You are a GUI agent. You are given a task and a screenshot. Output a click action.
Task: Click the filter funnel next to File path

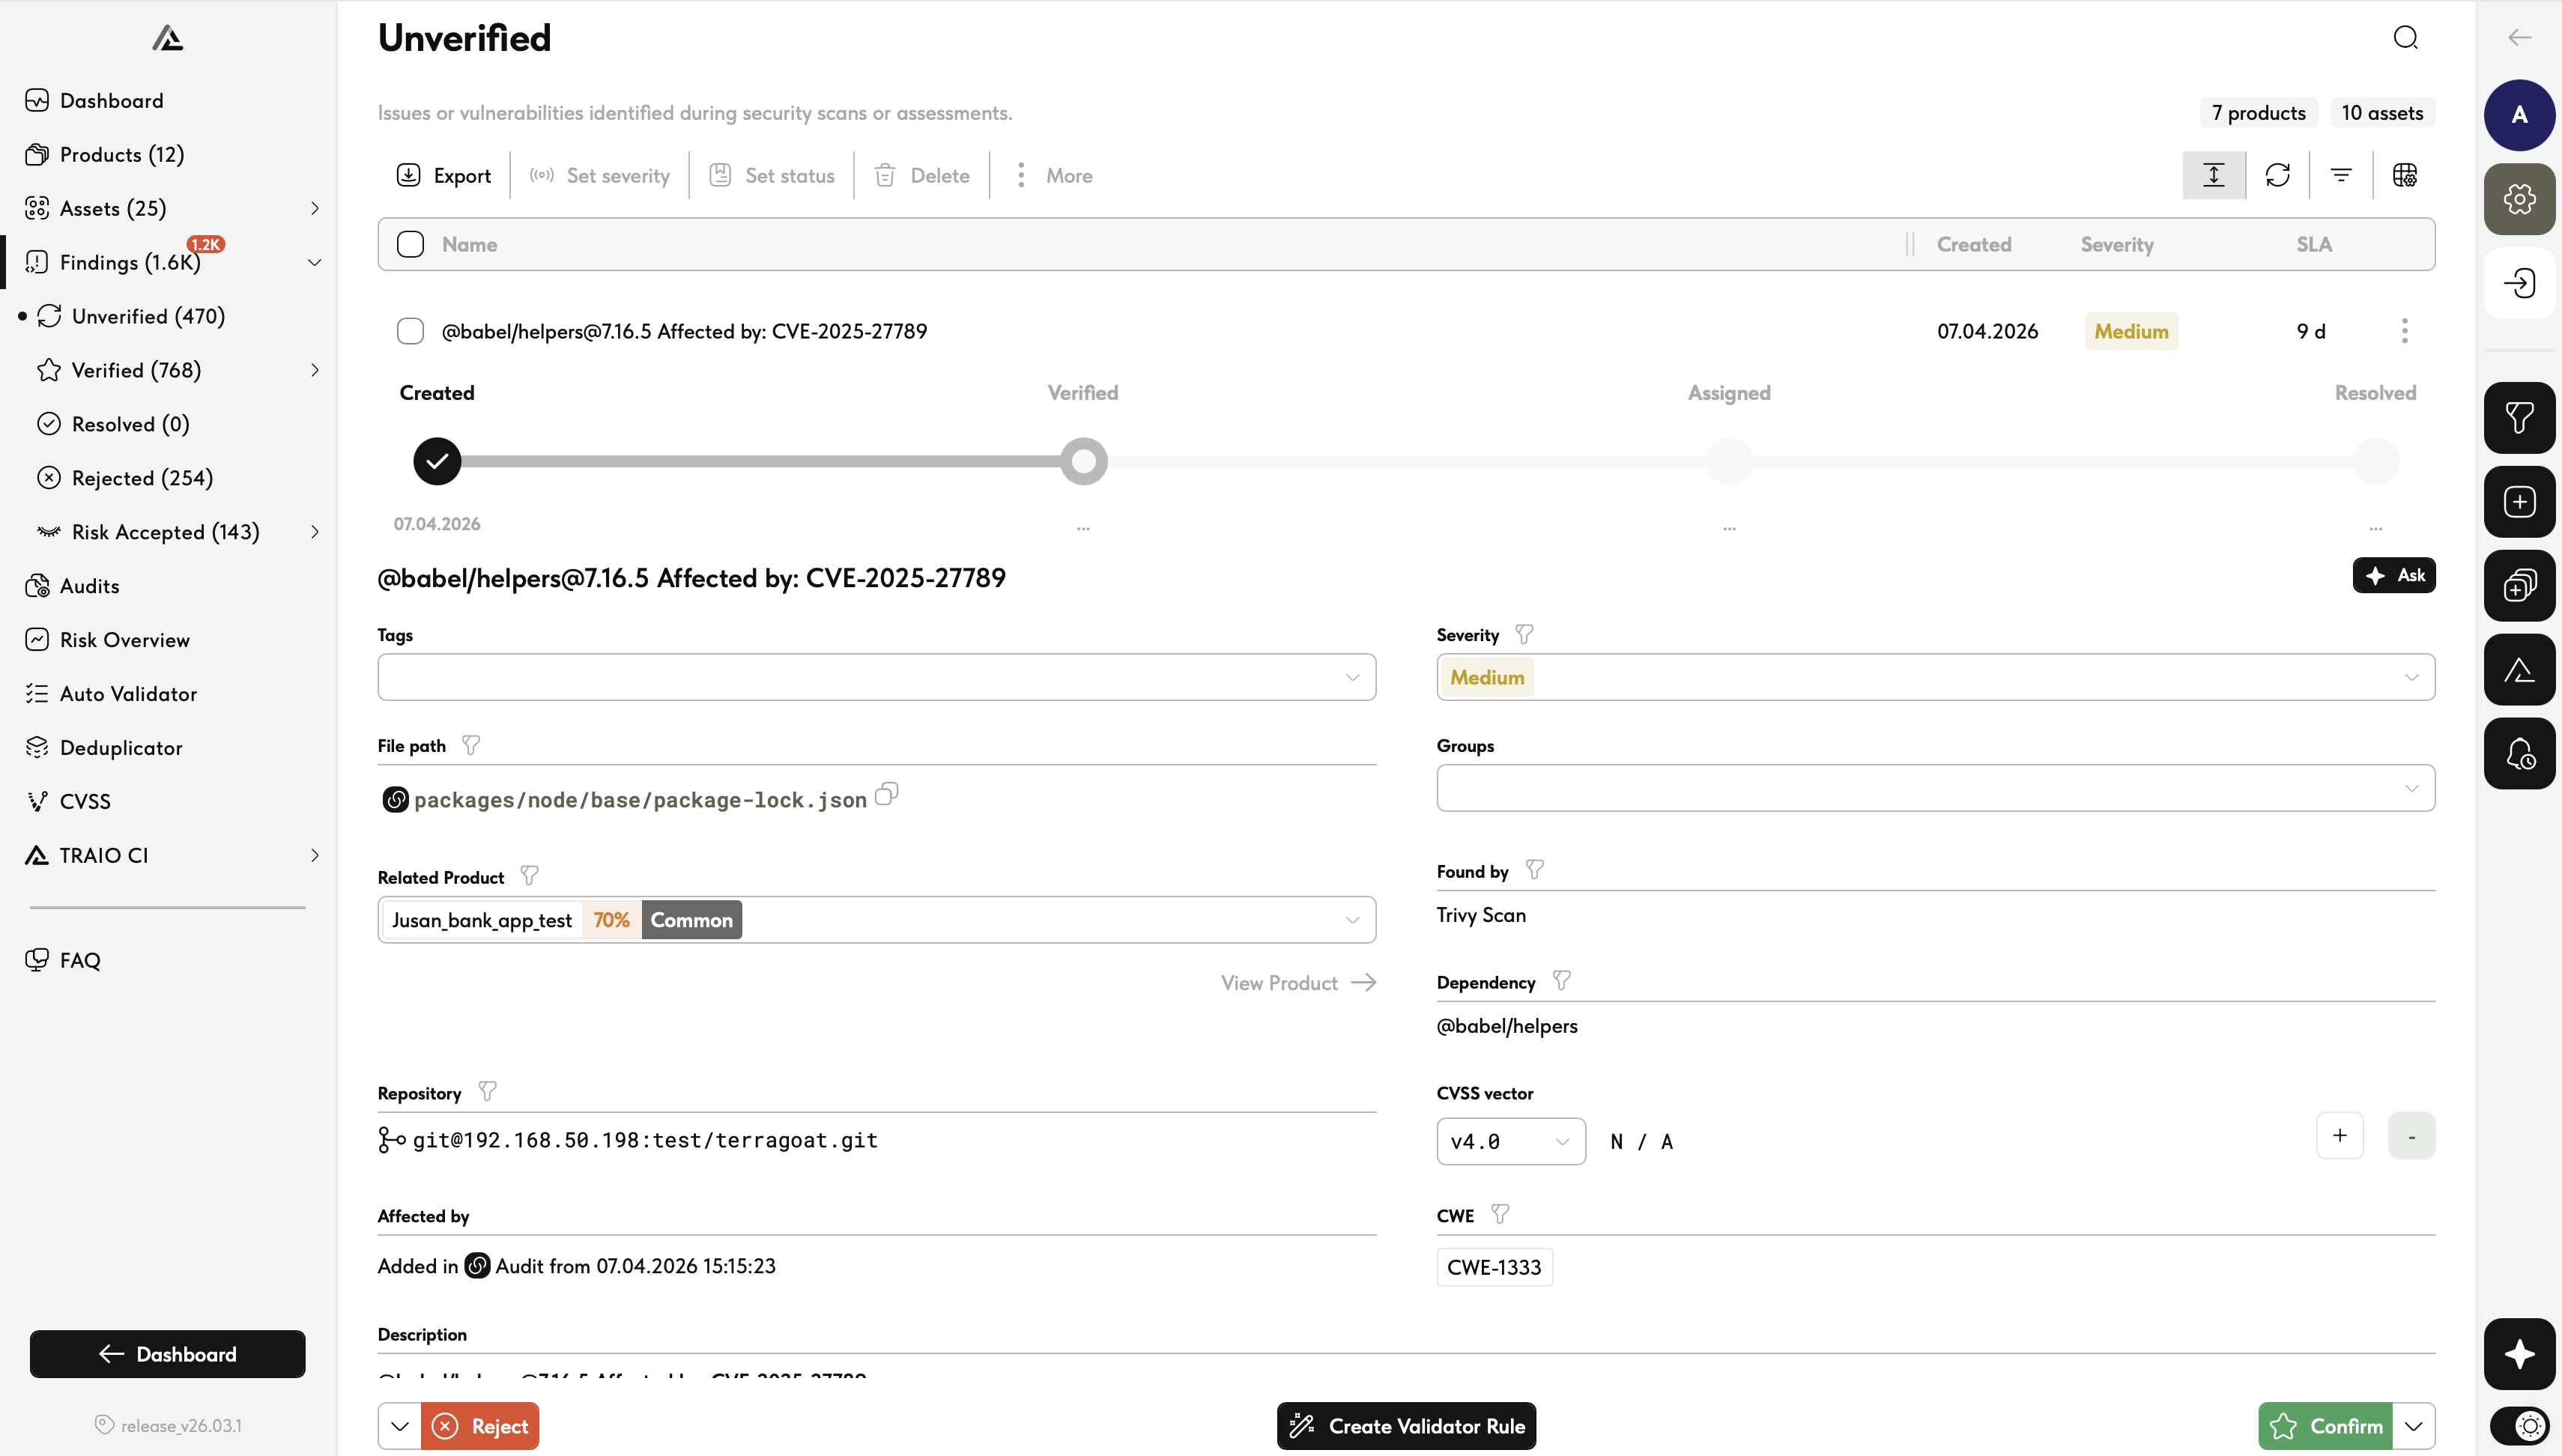(x=471, y=745)
